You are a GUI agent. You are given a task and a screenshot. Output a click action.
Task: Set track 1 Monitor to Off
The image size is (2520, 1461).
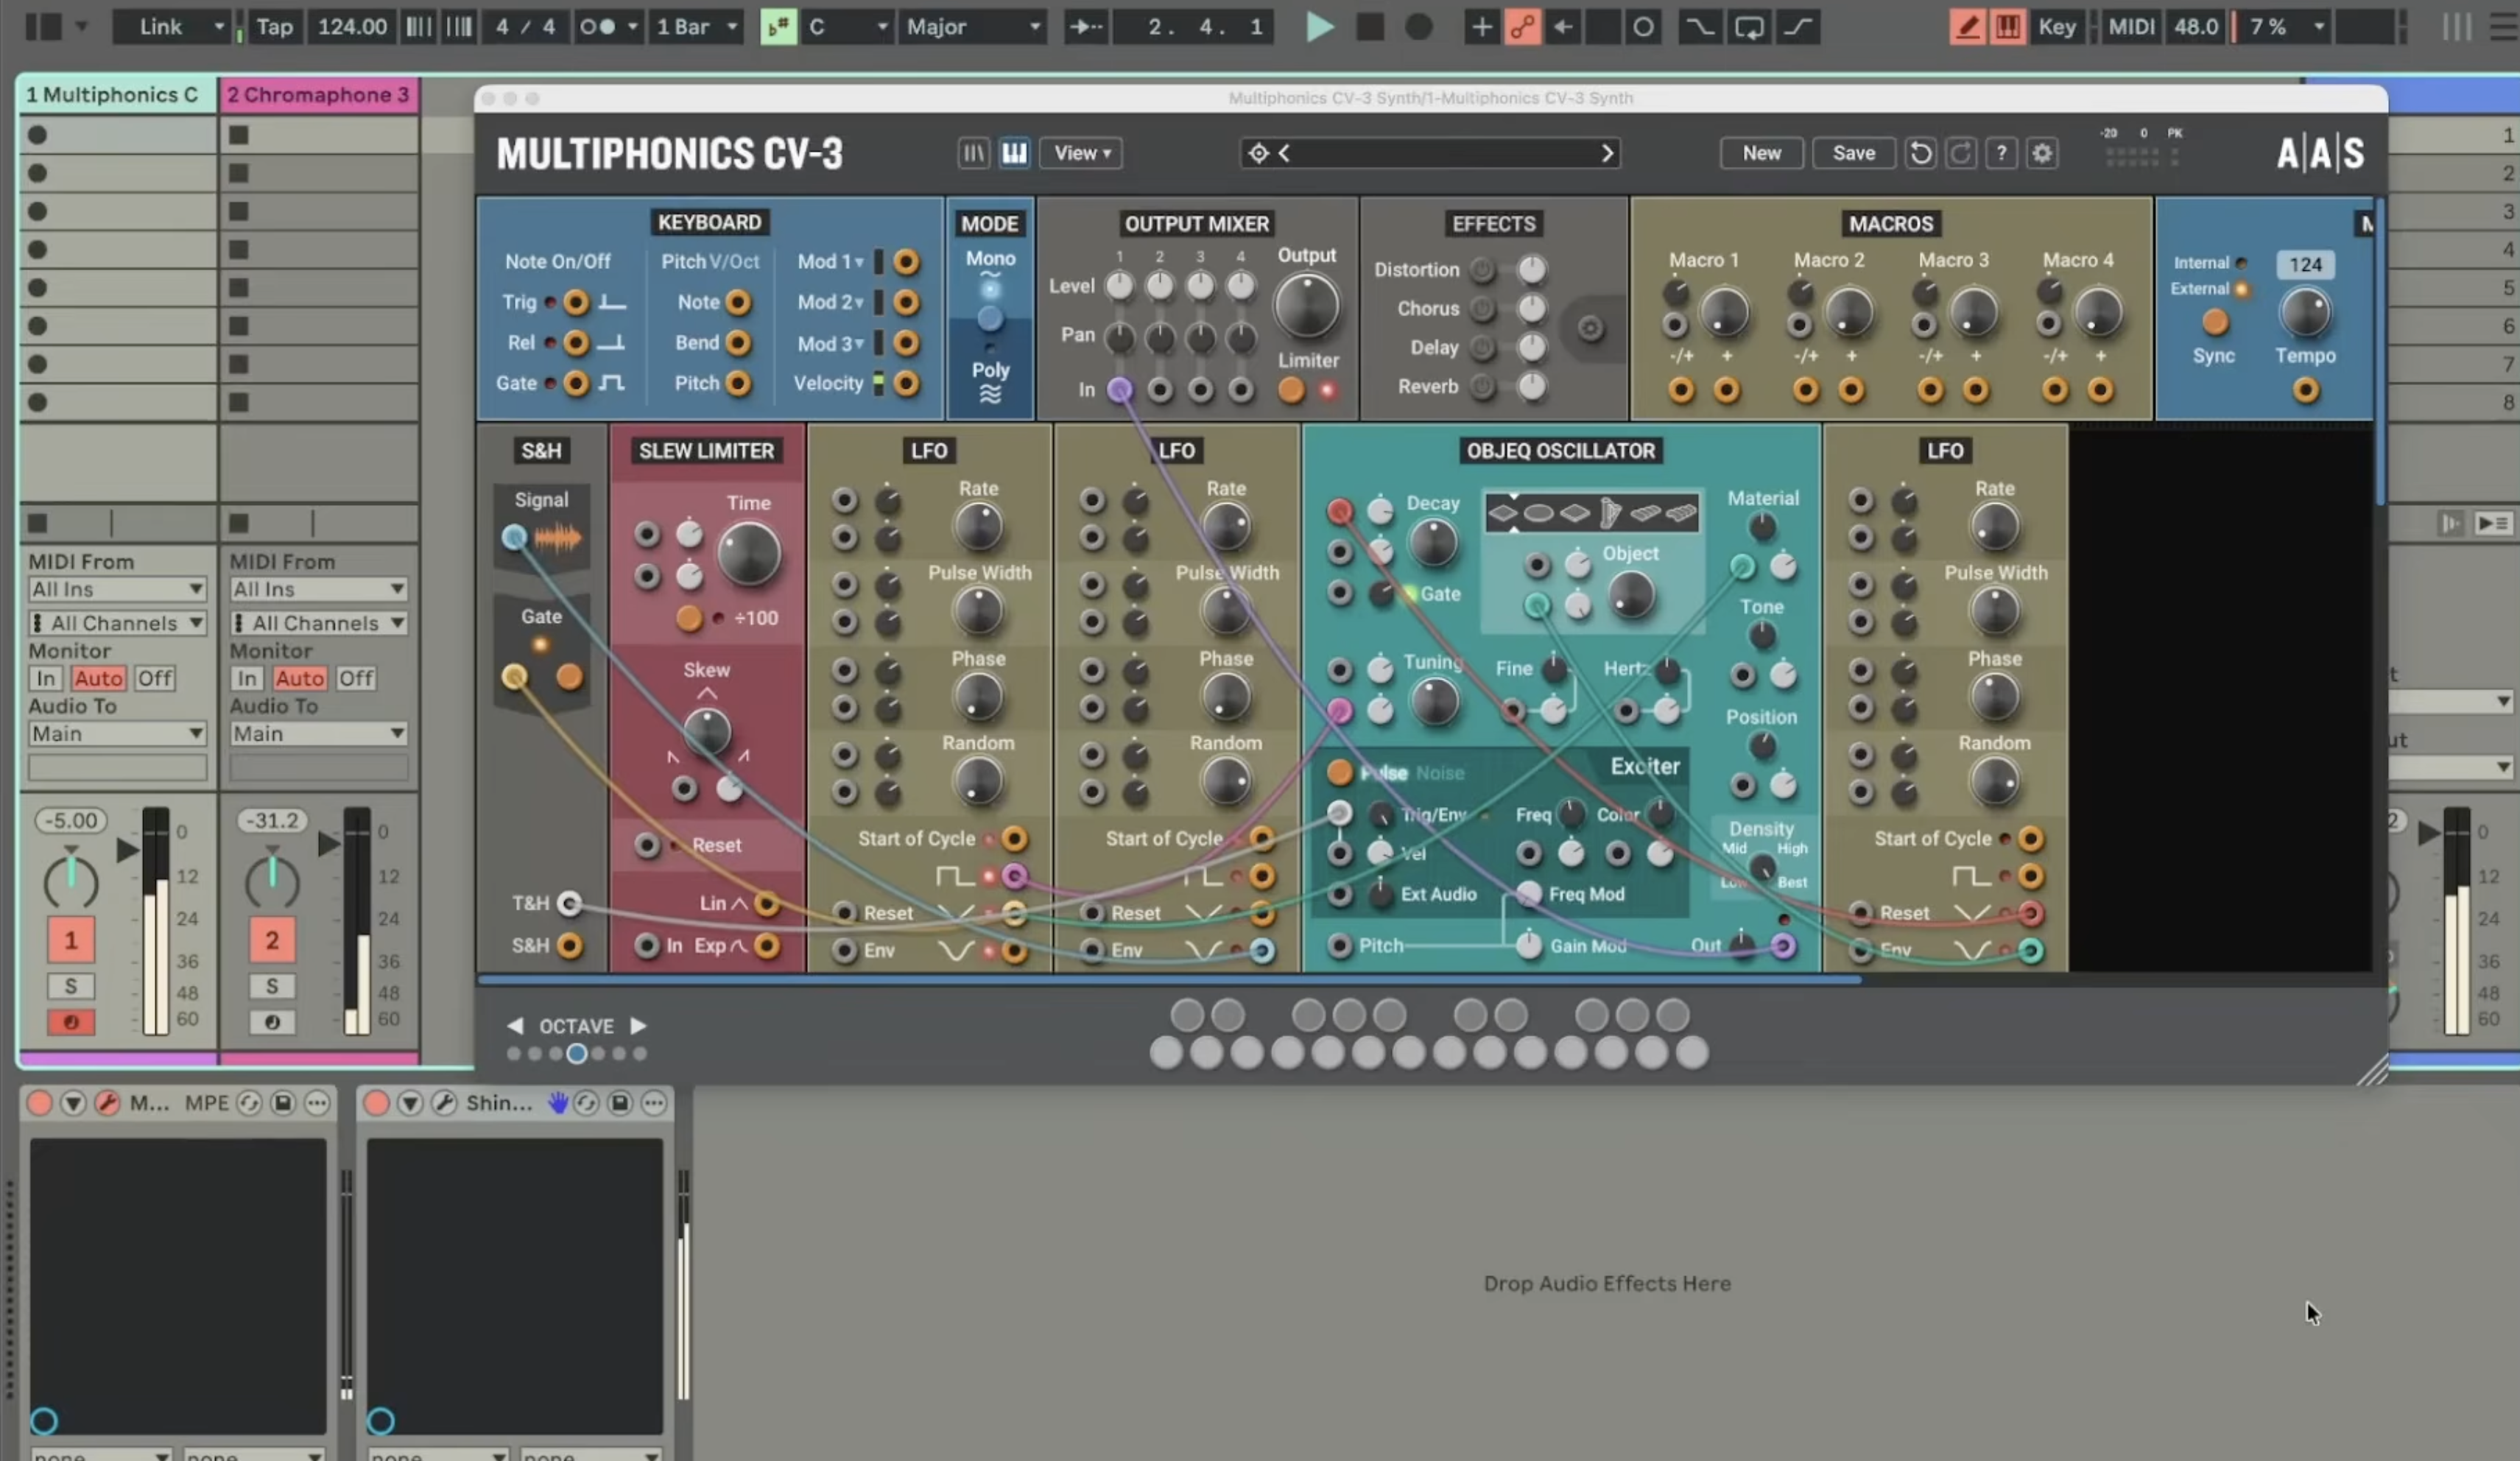point(155,678)
